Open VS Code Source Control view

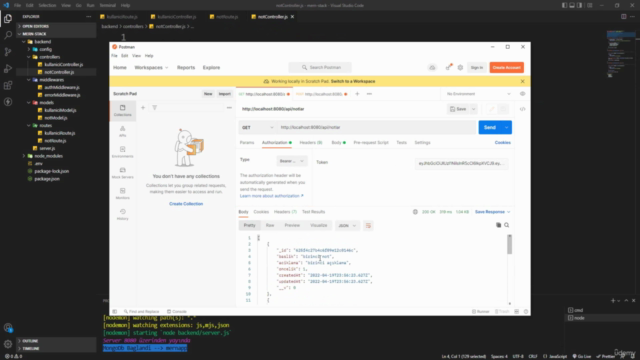[8, 52]
